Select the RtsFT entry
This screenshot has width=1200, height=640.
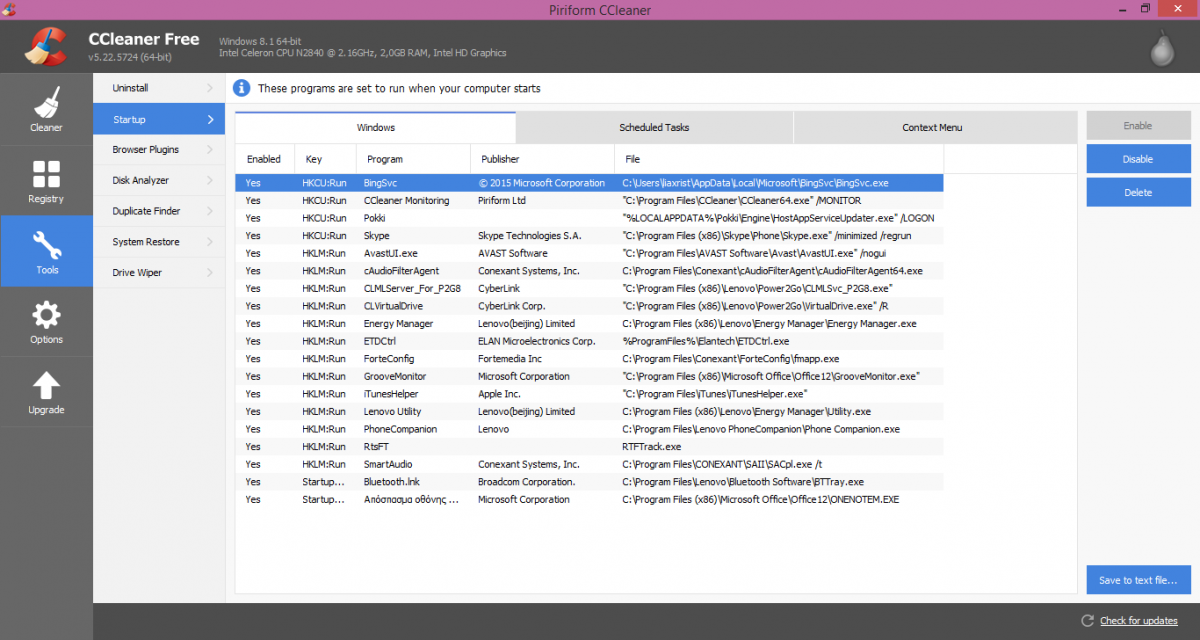(x=589, y=446)
